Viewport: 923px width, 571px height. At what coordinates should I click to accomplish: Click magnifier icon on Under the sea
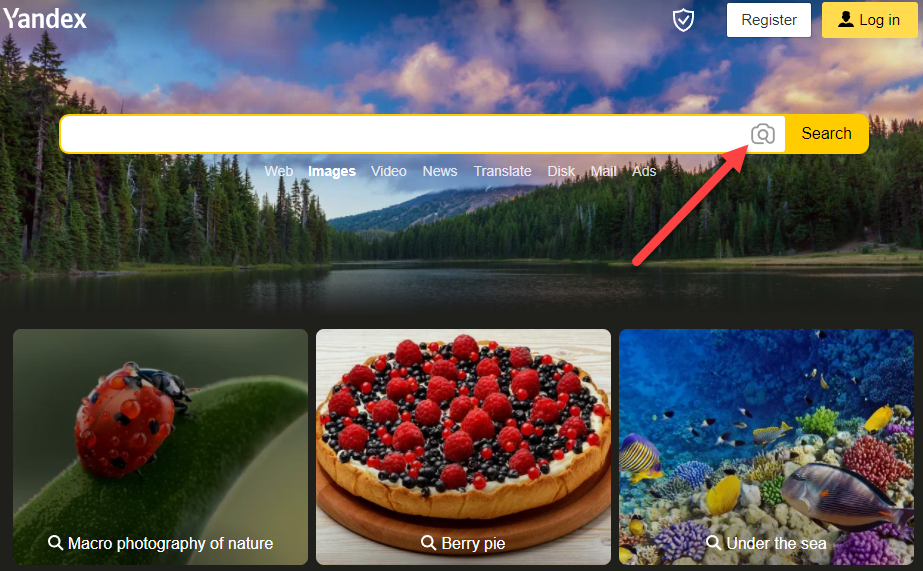713,542
